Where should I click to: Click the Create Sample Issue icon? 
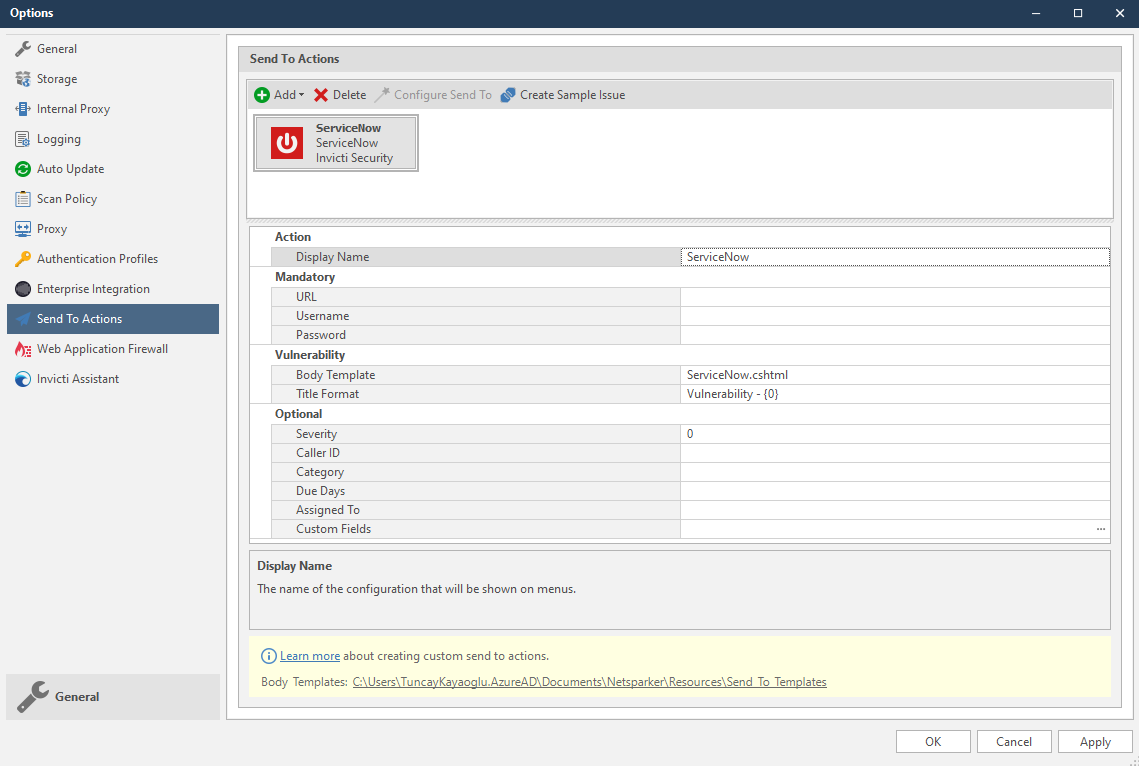pos(508,95)
